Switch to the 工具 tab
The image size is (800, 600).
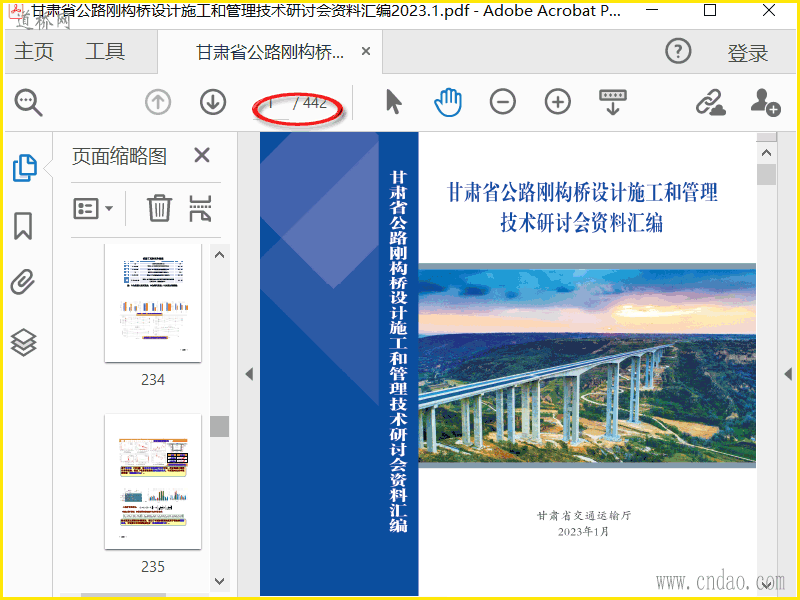coord(105,51)
